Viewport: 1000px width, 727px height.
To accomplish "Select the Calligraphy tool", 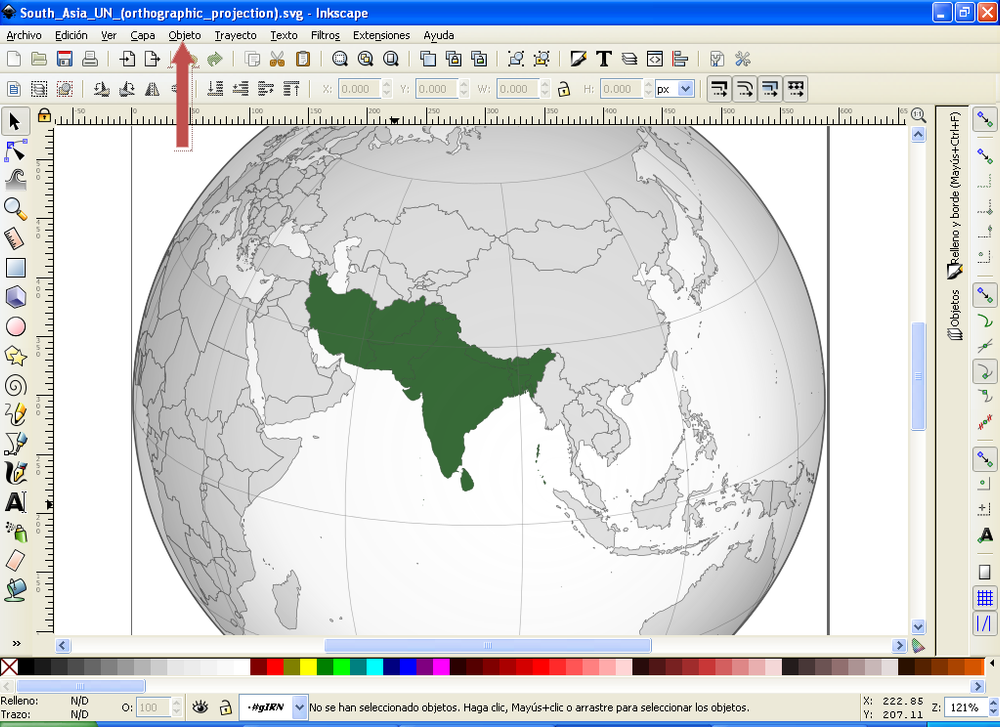I will point(16,473).
